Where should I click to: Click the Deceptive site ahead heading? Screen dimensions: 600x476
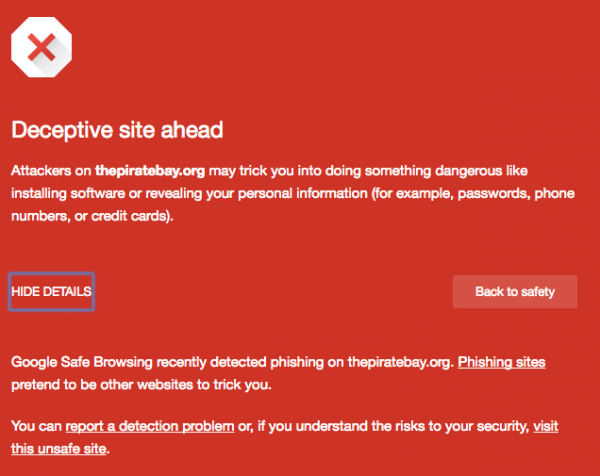[x=117, y=130]
